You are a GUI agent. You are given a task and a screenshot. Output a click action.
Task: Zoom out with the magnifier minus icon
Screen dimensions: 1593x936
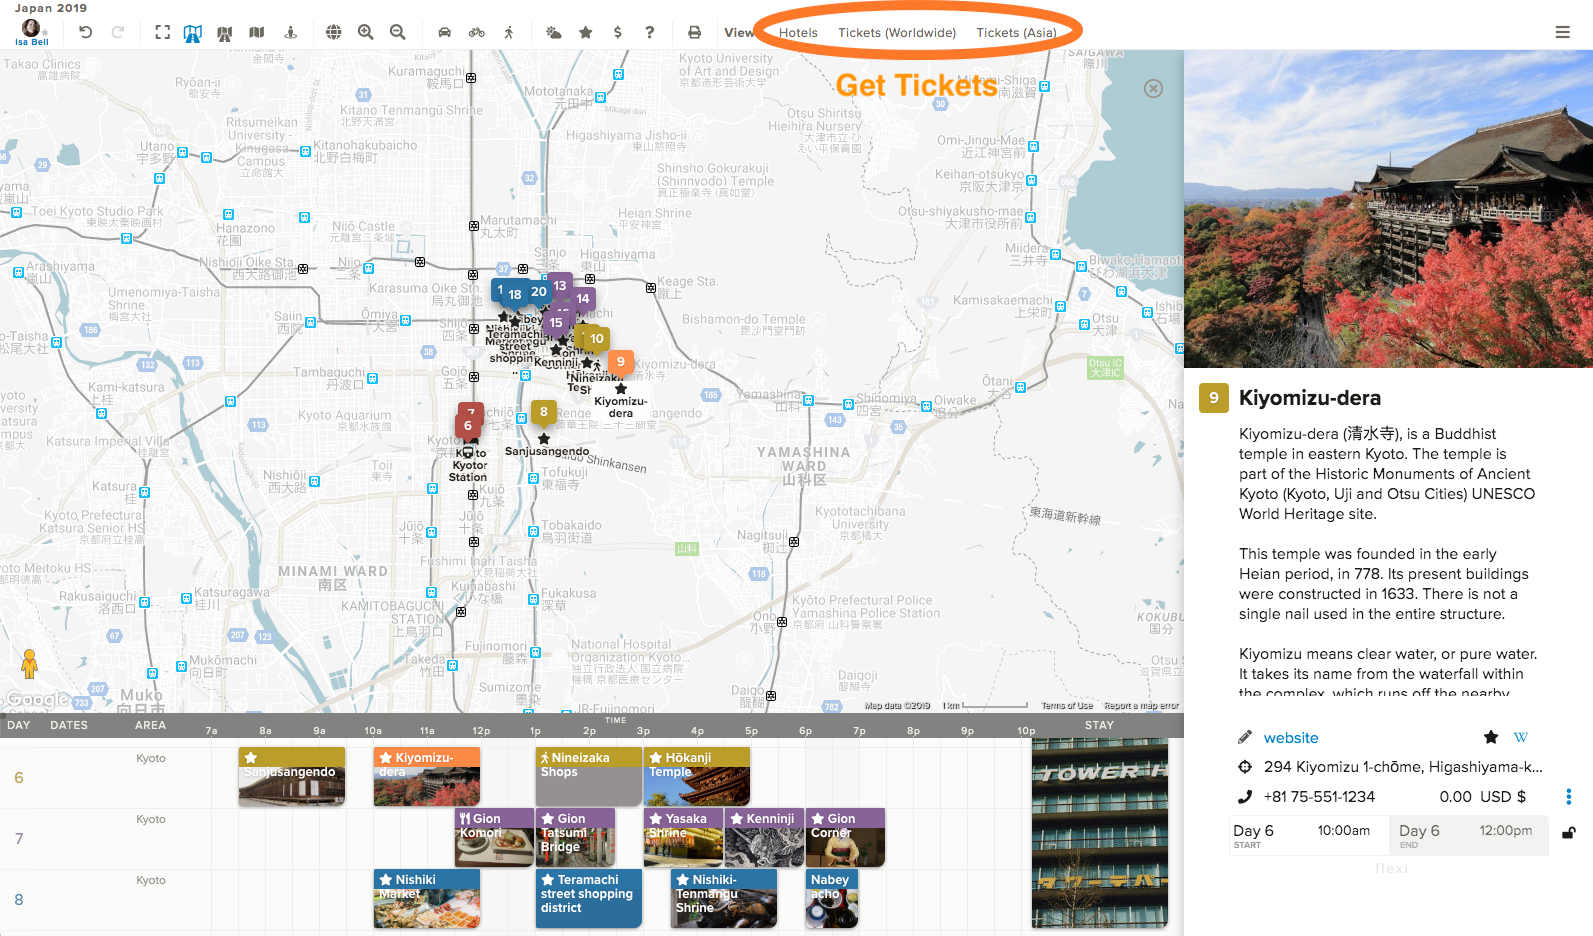tap(398, 32)
